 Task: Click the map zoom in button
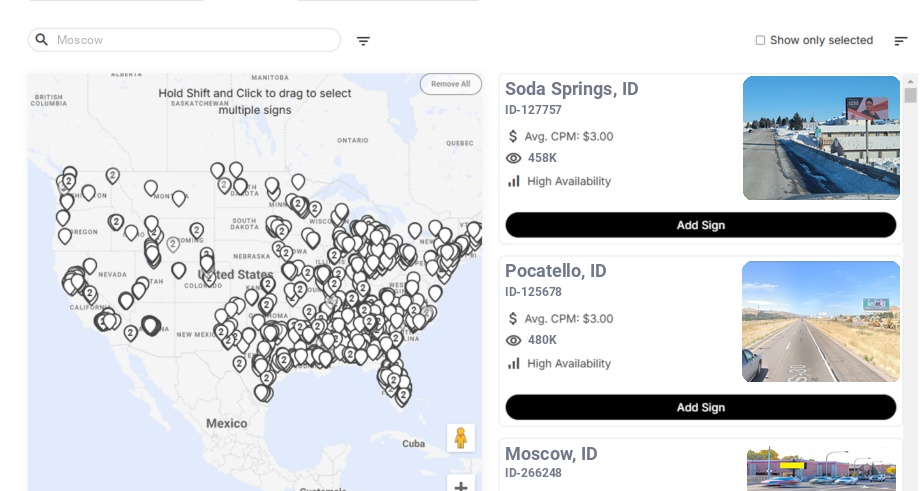pos(460,487)
